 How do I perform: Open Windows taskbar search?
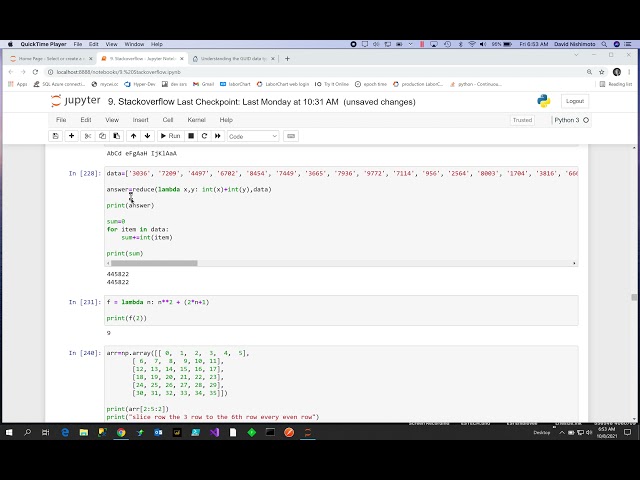pos(27,432)
